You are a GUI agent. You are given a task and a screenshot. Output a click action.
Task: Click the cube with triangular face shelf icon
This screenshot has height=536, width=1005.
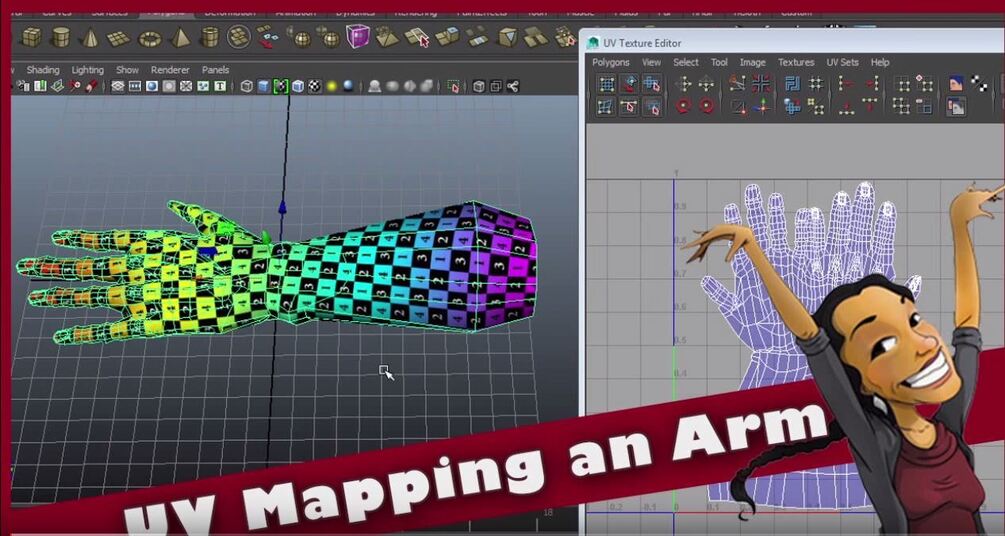tap(508, 37)
